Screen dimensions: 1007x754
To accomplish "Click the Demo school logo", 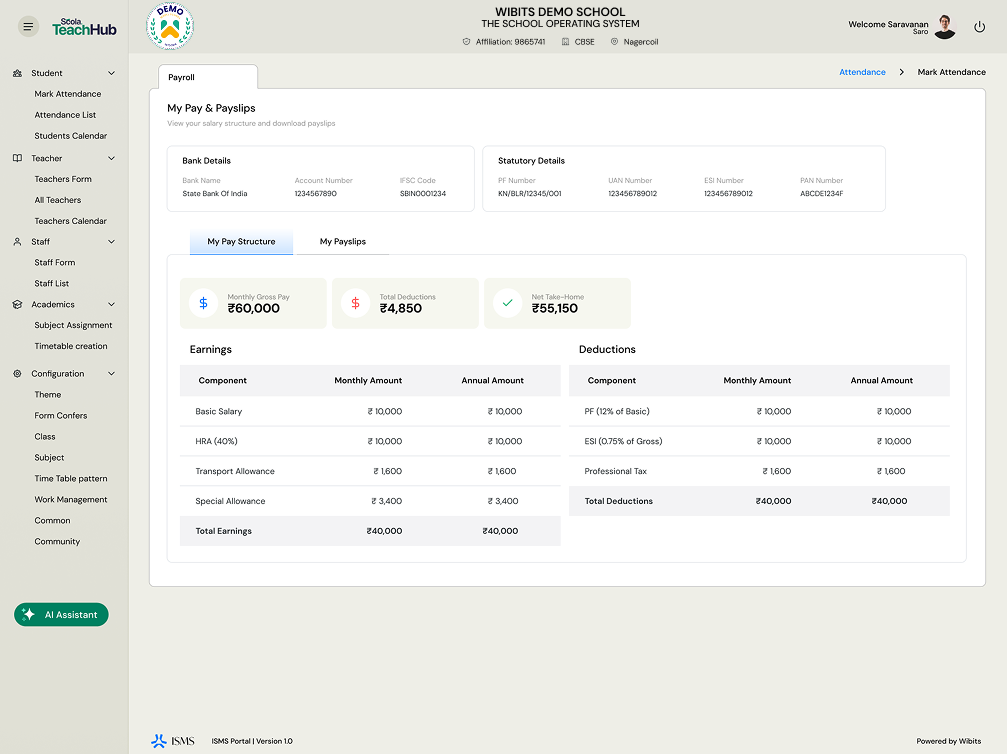I will tap(170, 27).
